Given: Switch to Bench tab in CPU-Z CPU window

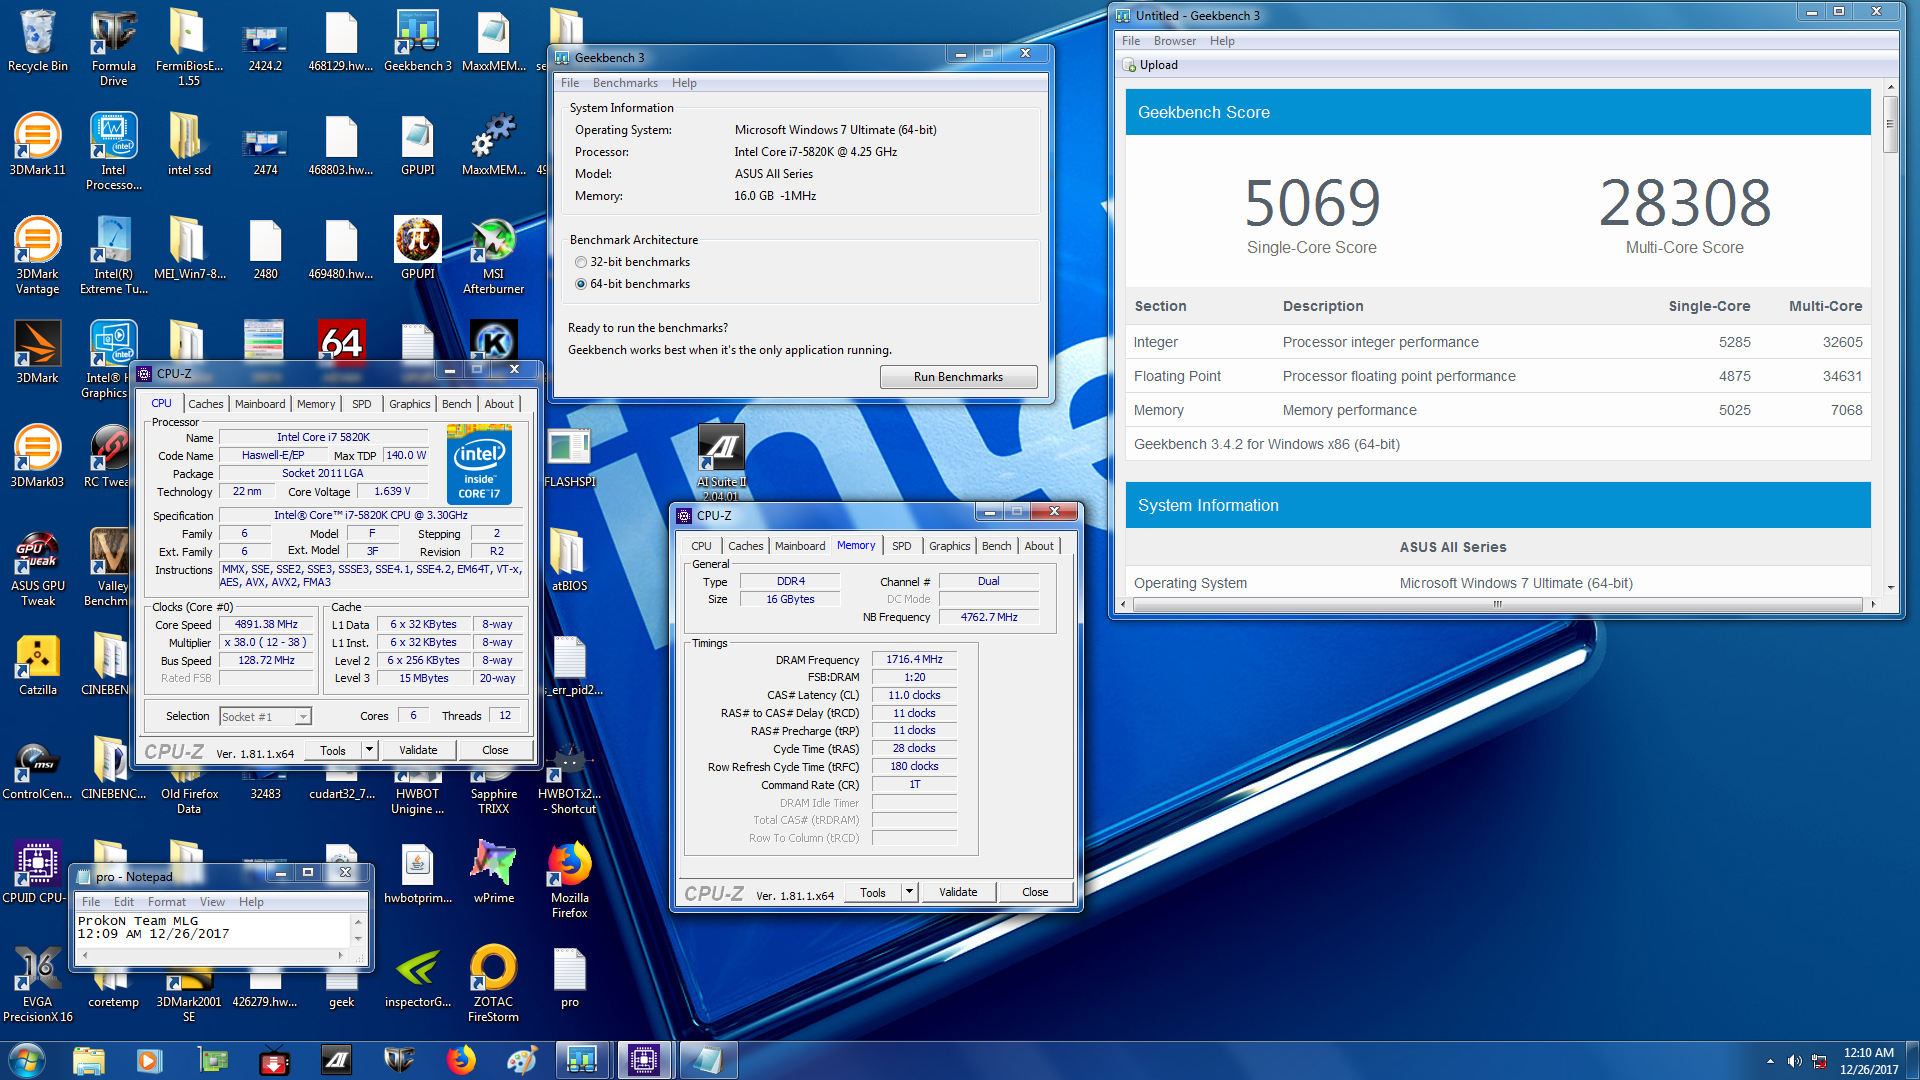Looking at the screenshot, I should 456,404.
